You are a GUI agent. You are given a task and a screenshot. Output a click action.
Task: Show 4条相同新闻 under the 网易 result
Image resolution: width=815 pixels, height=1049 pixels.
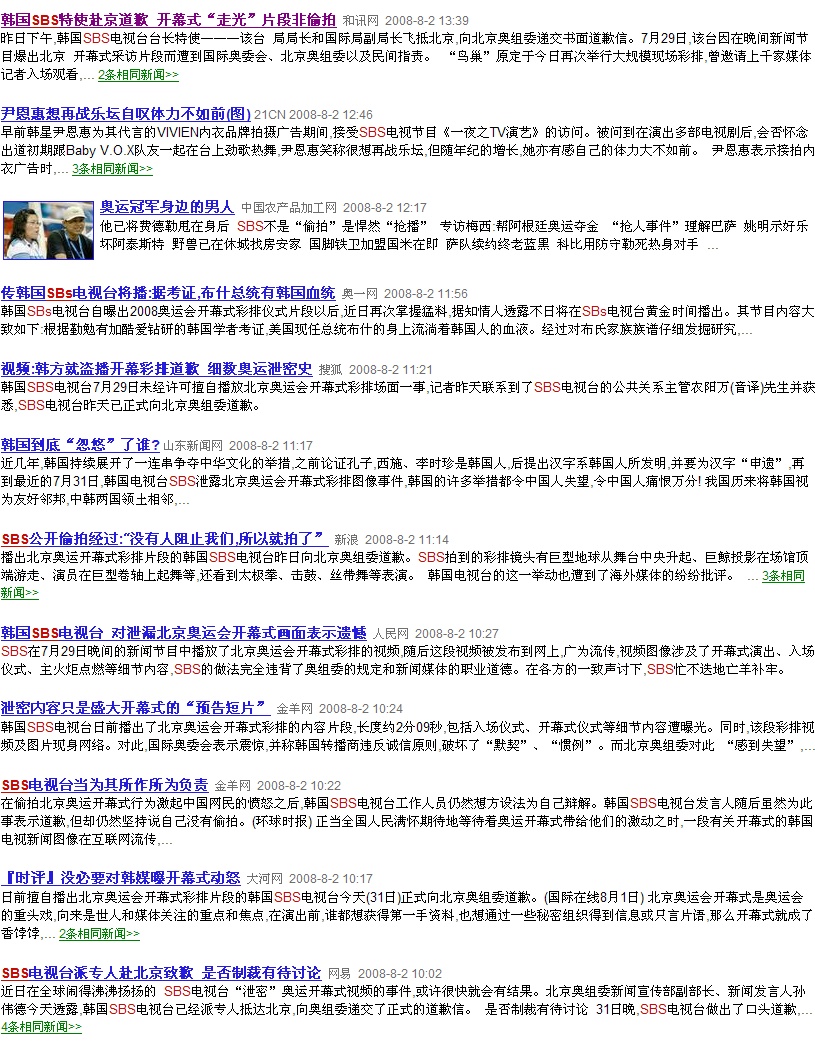pos(41,1026)
